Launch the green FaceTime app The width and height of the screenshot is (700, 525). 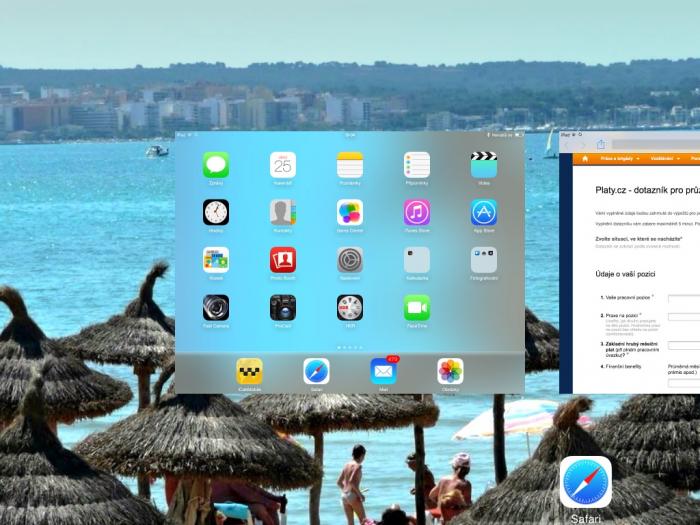coord(417,307)
